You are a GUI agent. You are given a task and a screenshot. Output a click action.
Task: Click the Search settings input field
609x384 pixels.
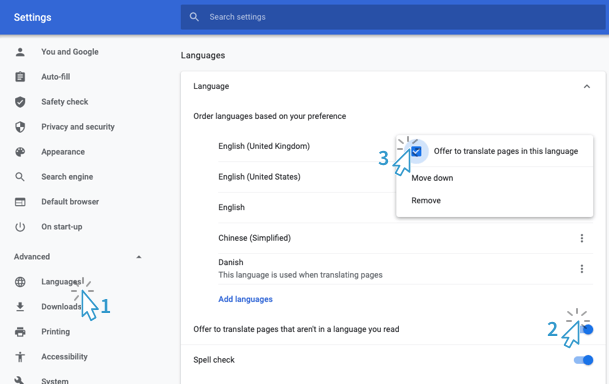click(393, 17)
